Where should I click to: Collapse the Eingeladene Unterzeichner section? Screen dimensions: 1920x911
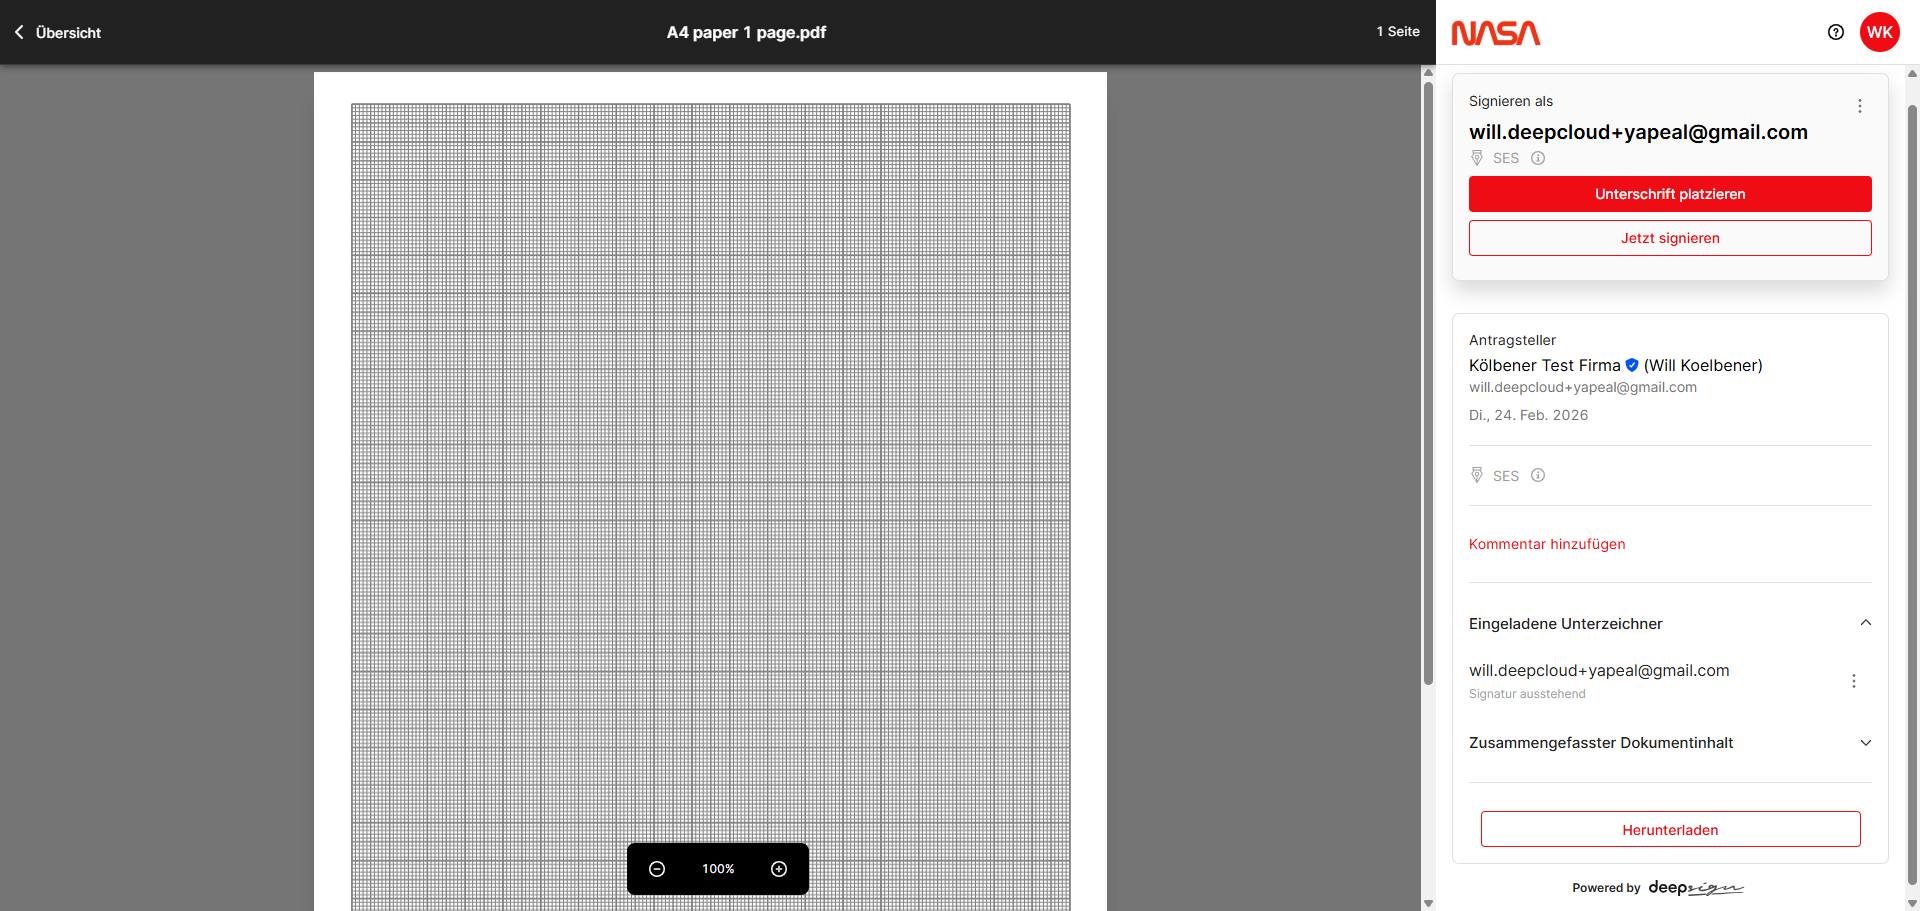coord(1865,623)
